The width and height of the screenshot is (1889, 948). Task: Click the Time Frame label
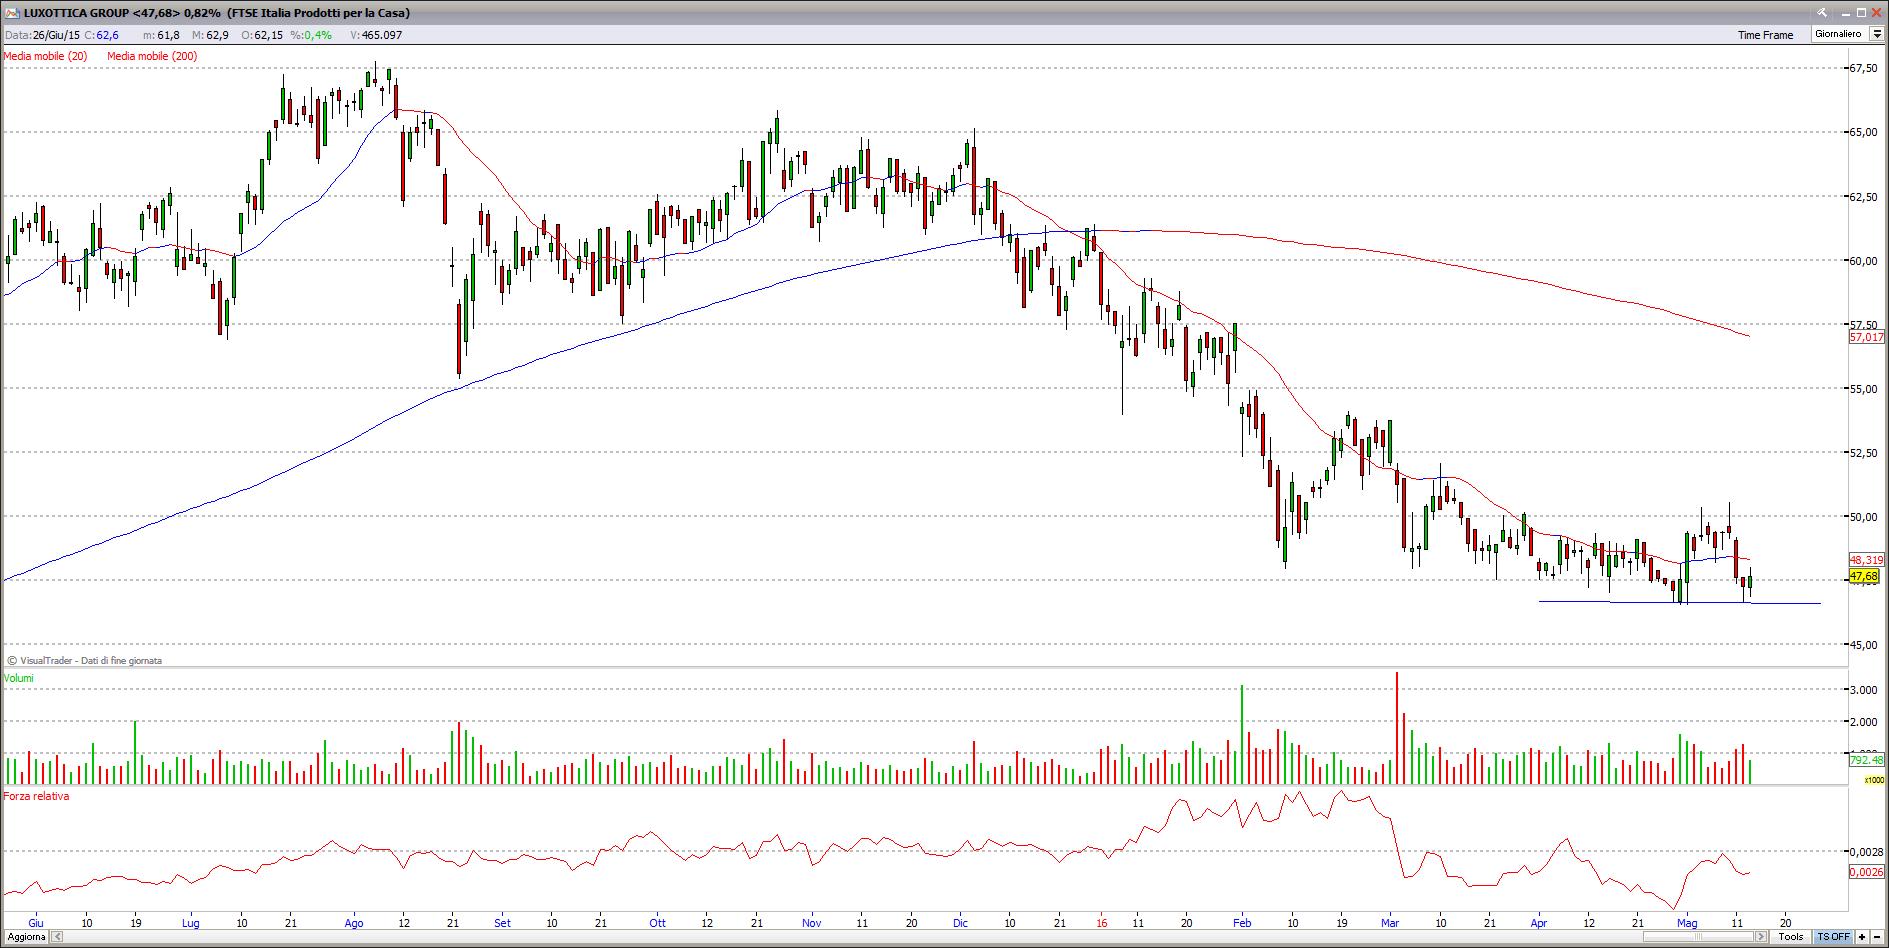pos(1765,35)
